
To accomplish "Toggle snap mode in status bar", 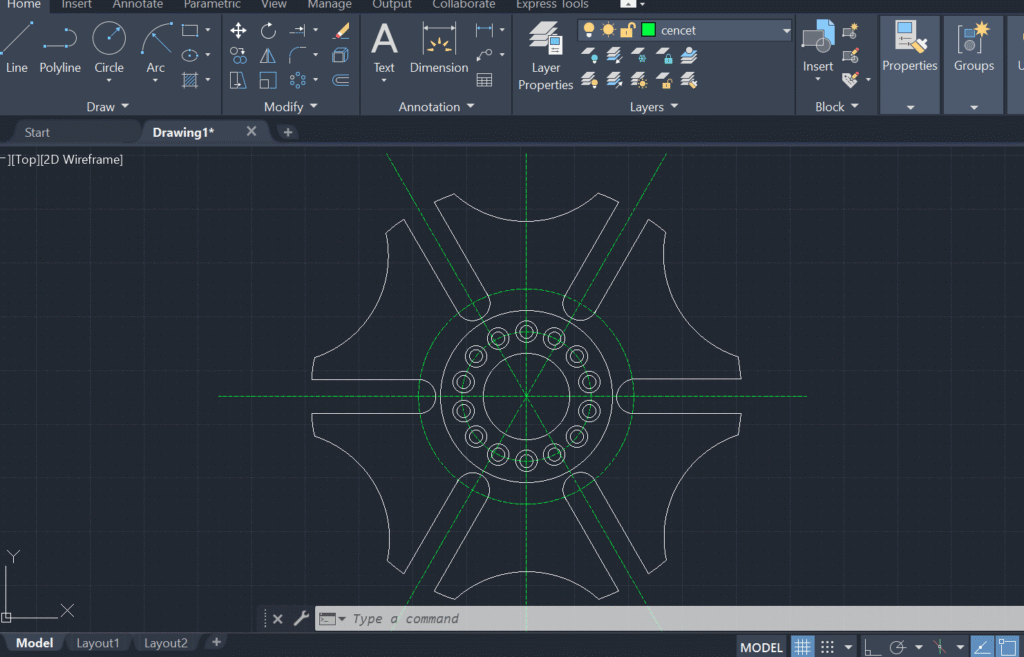I will pos(827,647).
